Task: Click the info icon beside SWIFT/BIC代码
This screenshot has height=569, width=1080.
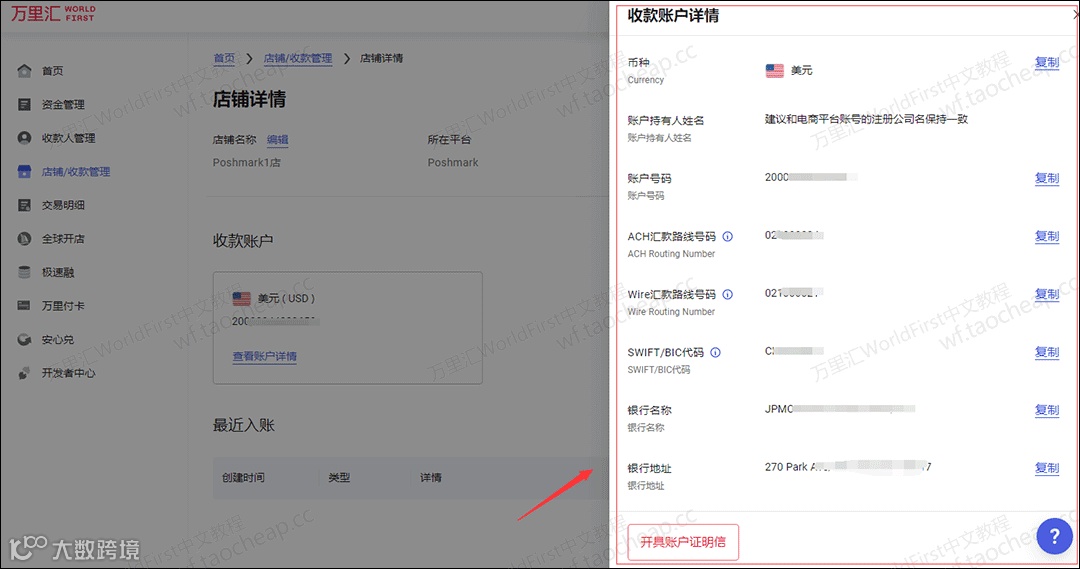Action: tap(716, 352)
